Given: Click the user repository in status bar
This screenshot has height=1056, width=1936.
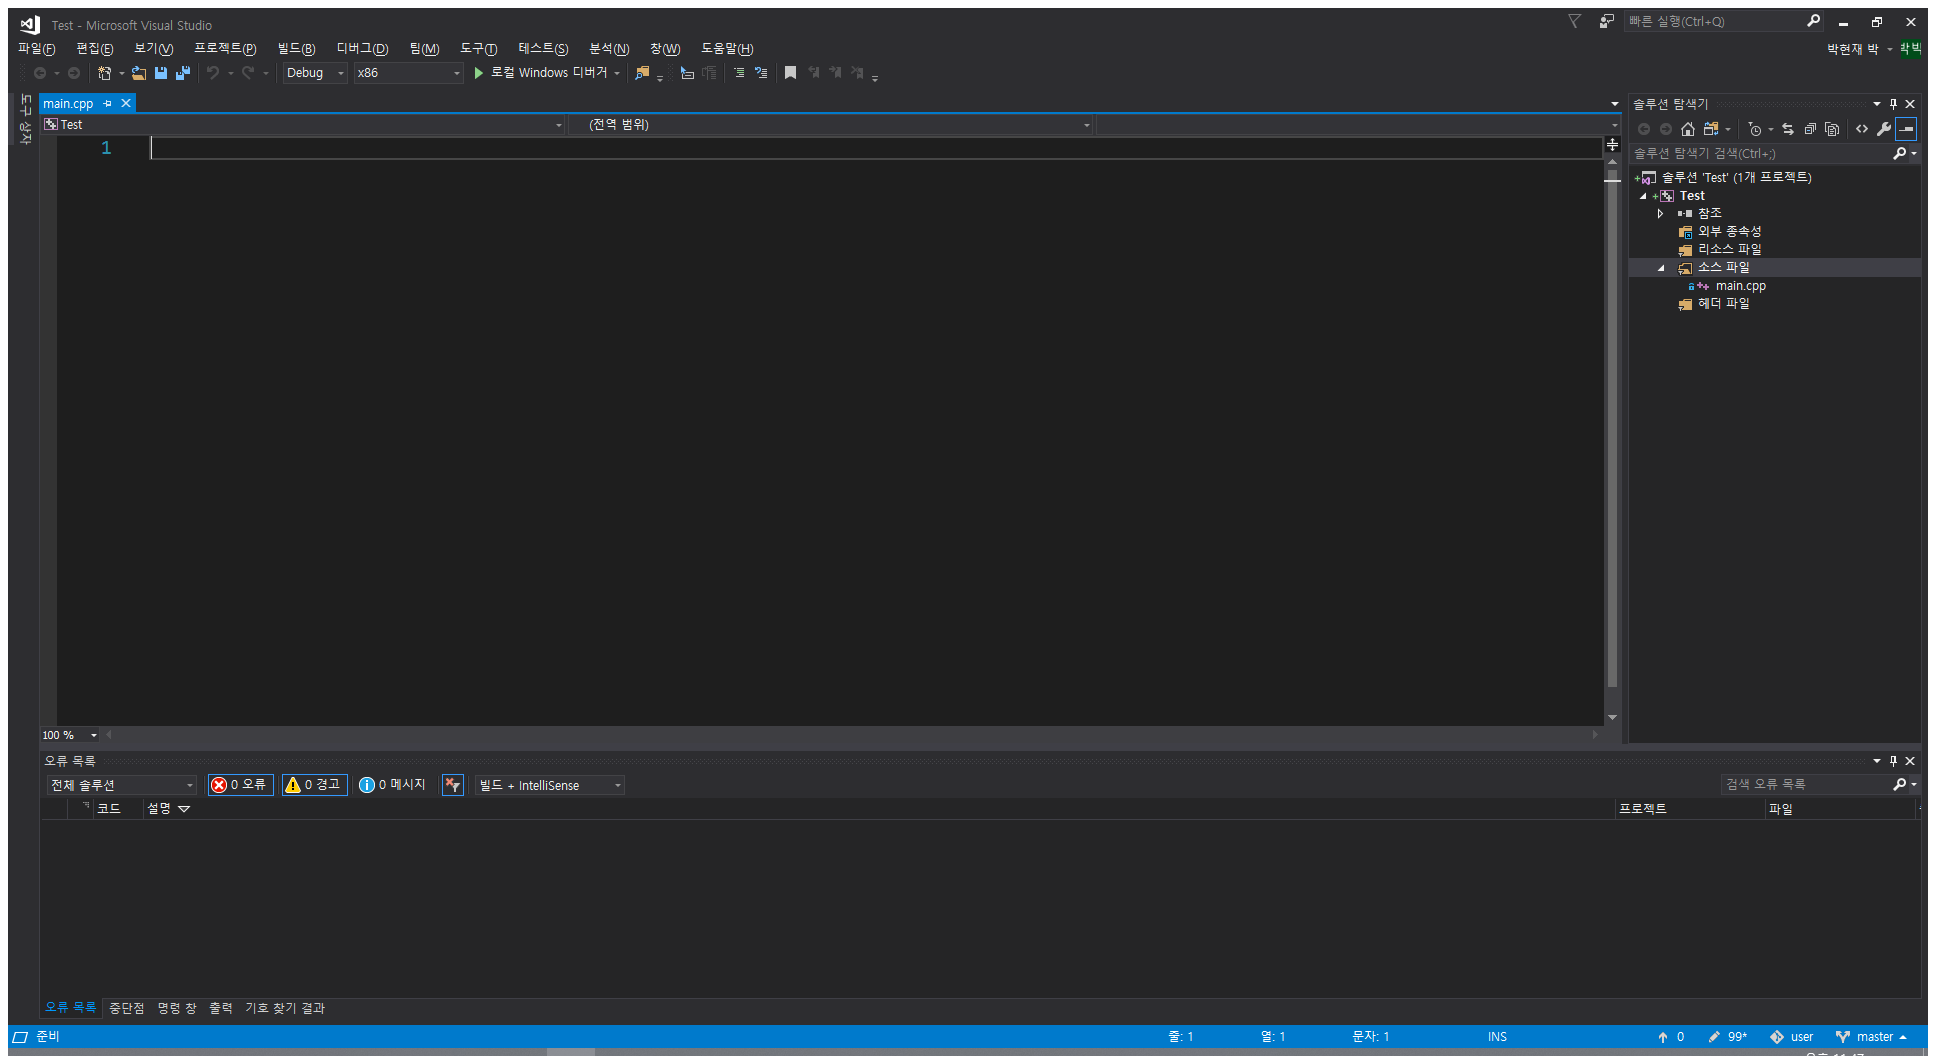Looking at the screenshot, I should [1792, 1037].
